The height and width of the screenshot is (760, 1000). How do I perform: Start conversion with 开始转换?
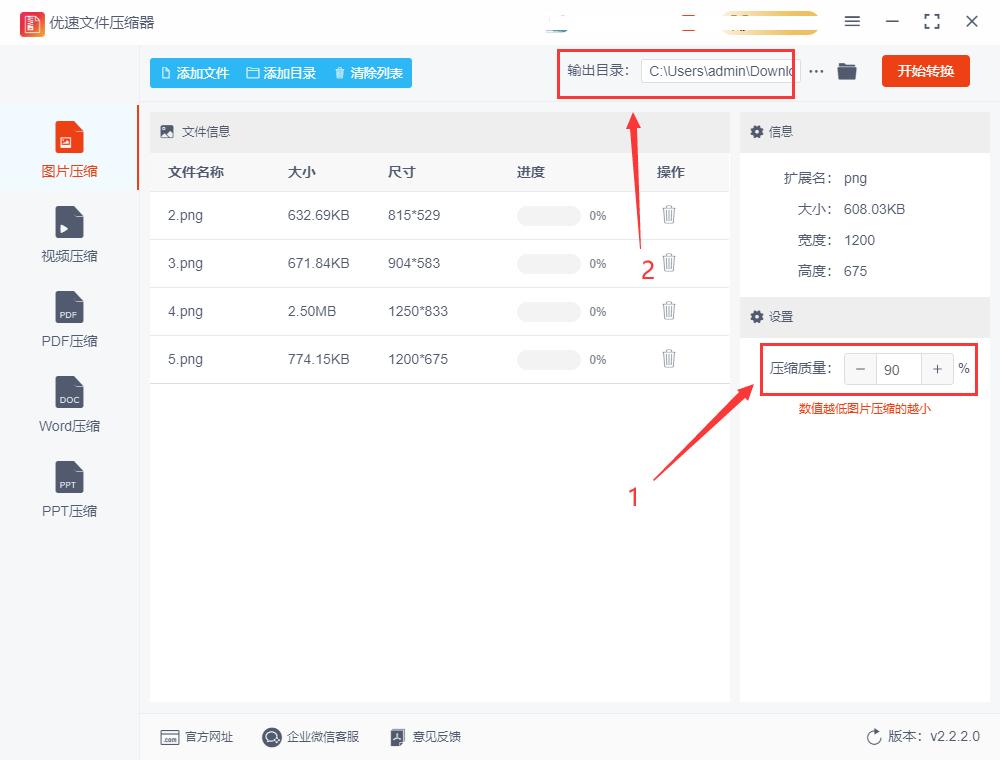pyautogui.click(x=925, y=71)
